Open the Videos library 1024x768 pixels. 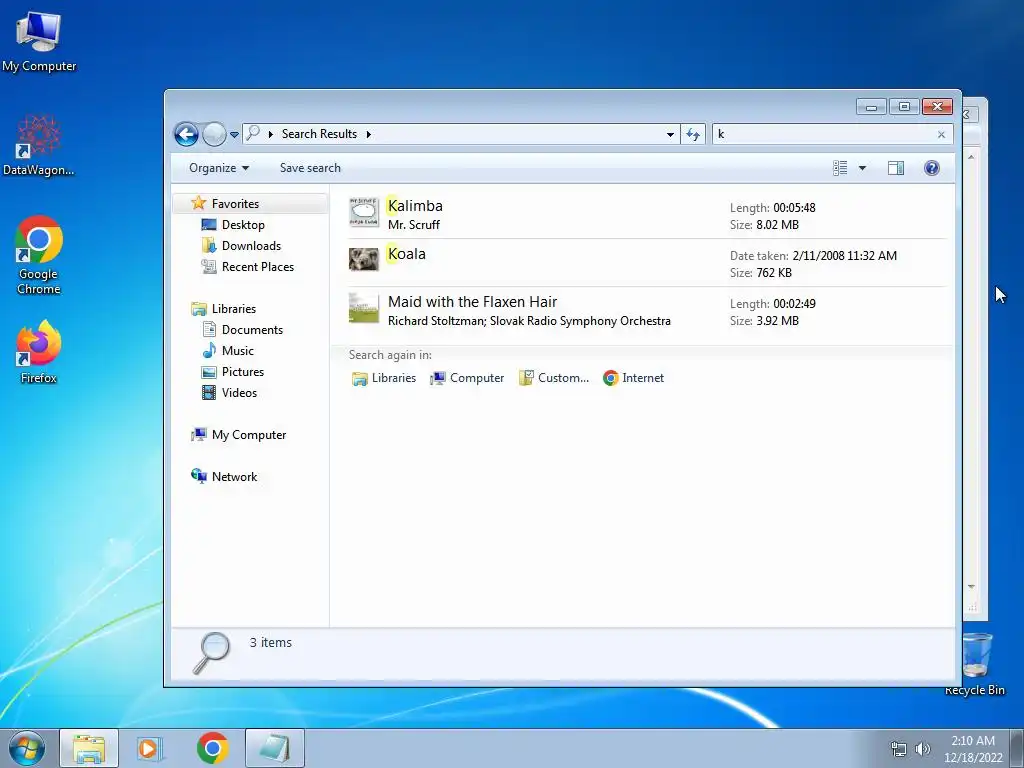pyautogui.click(x=239, y=392)
